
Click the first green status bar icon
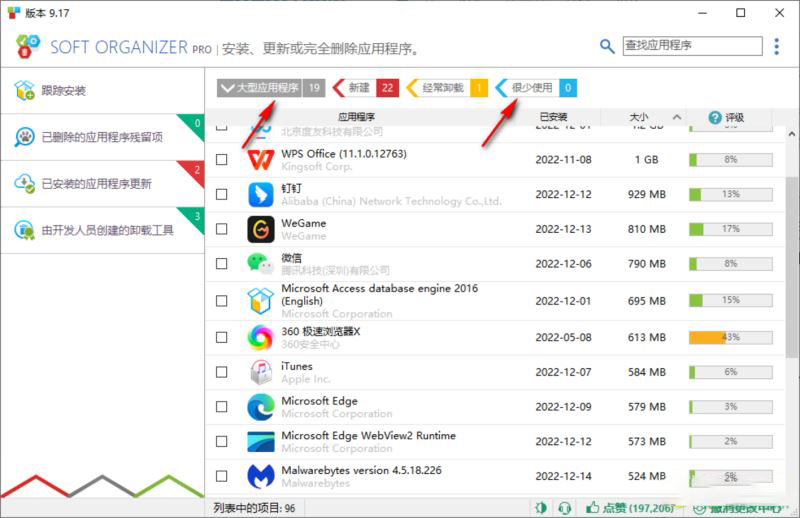click(x=540, y=508)
